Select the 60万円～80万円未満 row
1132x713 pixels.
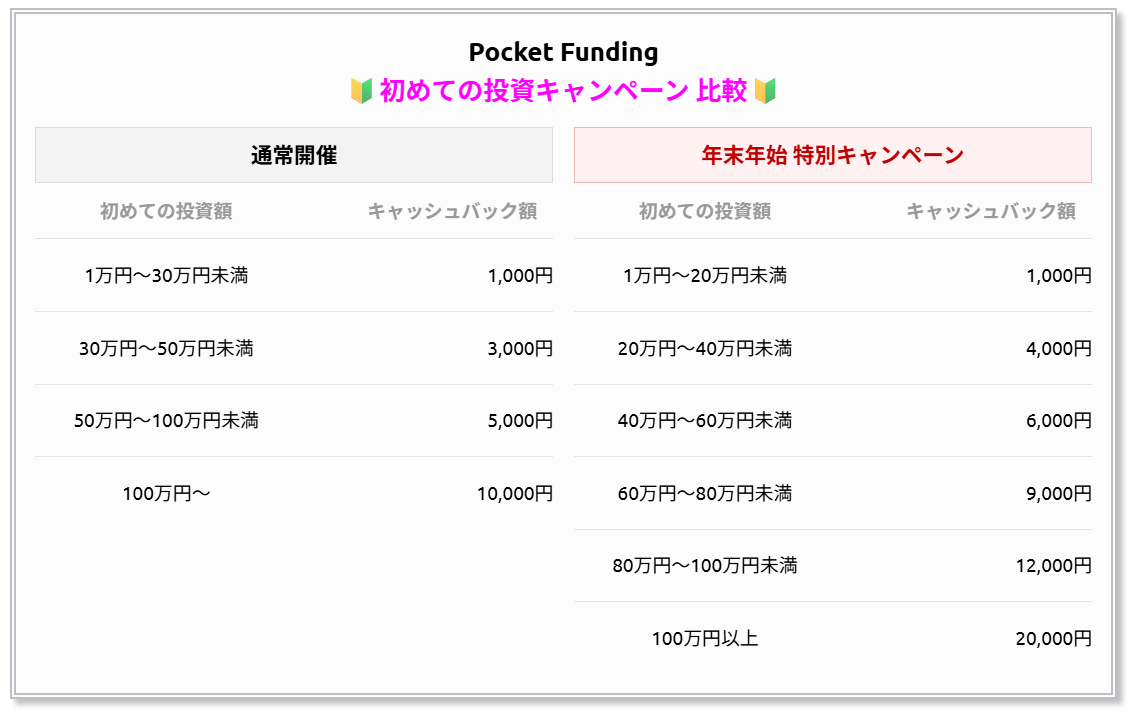(x=832, y=493)
